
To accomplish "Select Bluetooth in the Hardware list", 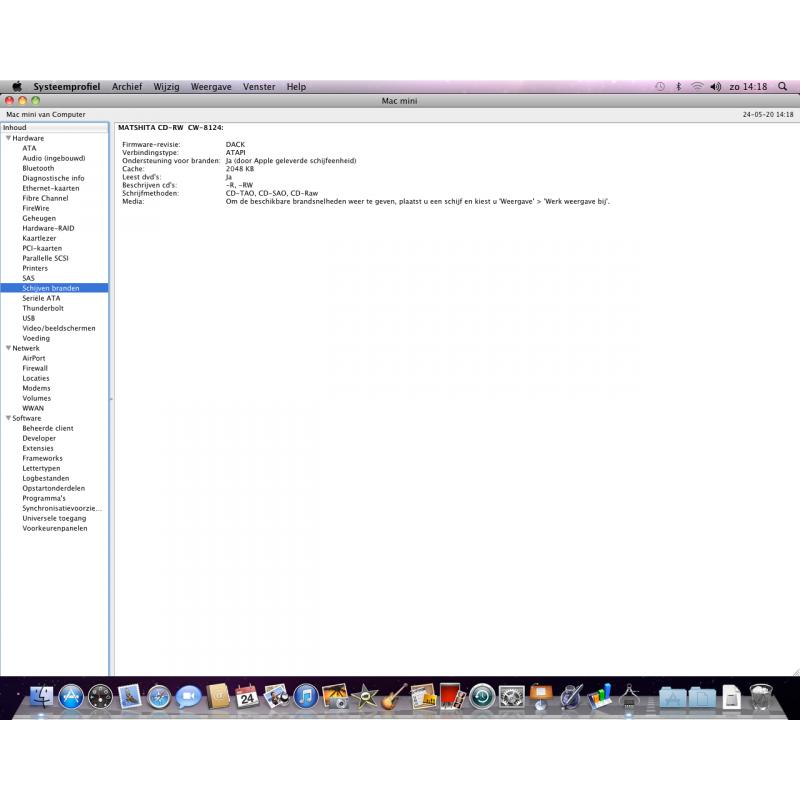I will [38, 168].
